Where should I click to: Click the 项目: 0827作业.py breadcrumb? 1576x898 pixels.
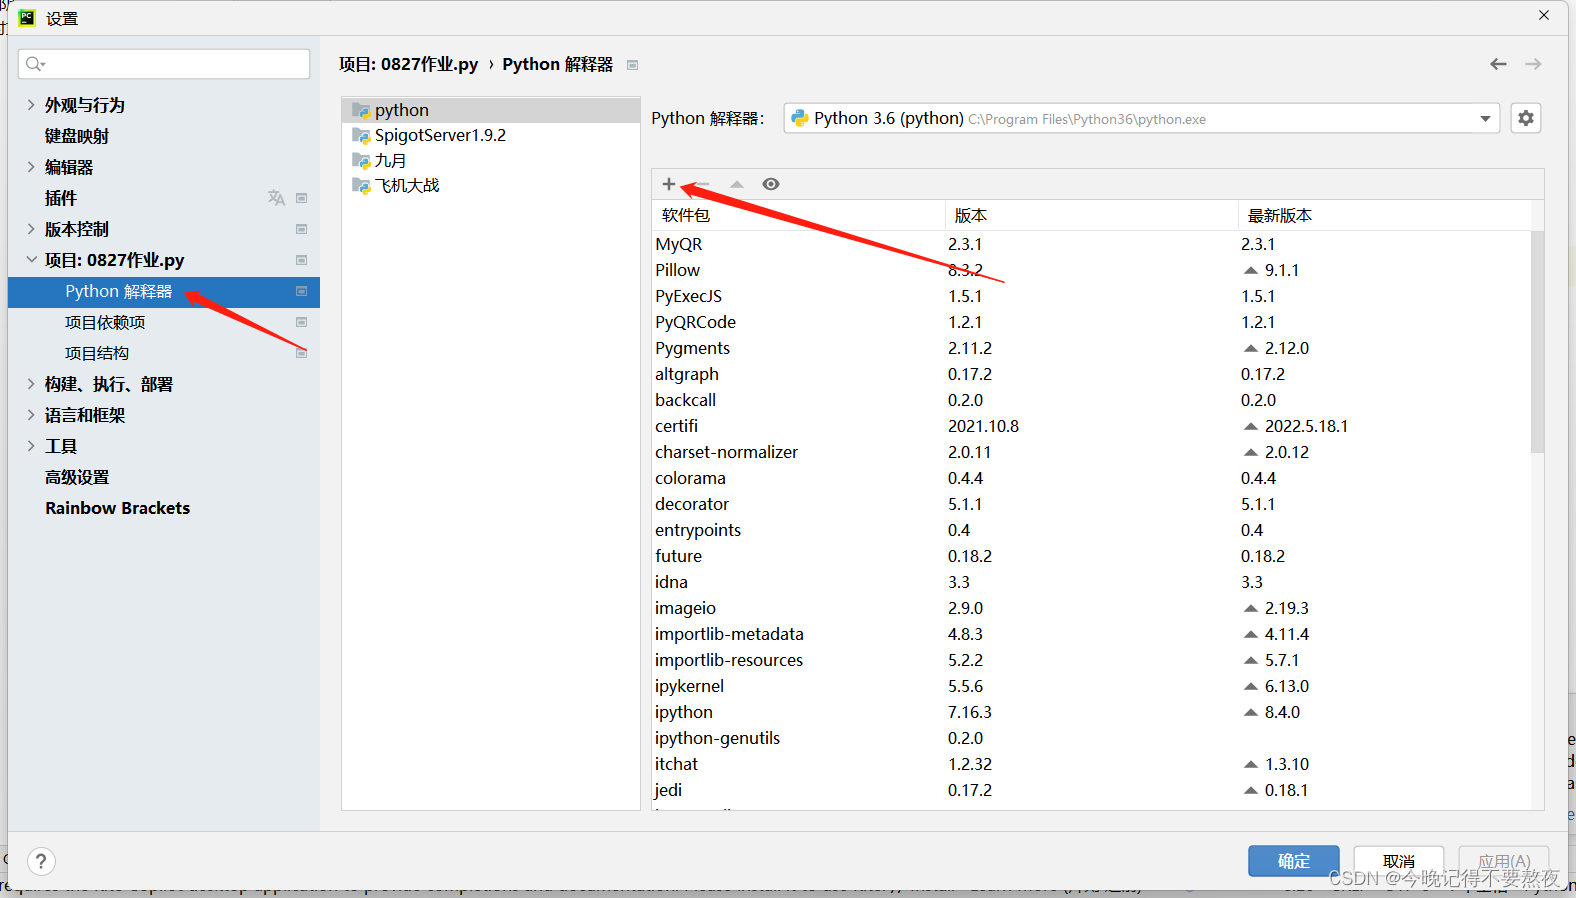pyautogui.click(x=408, y=64)
